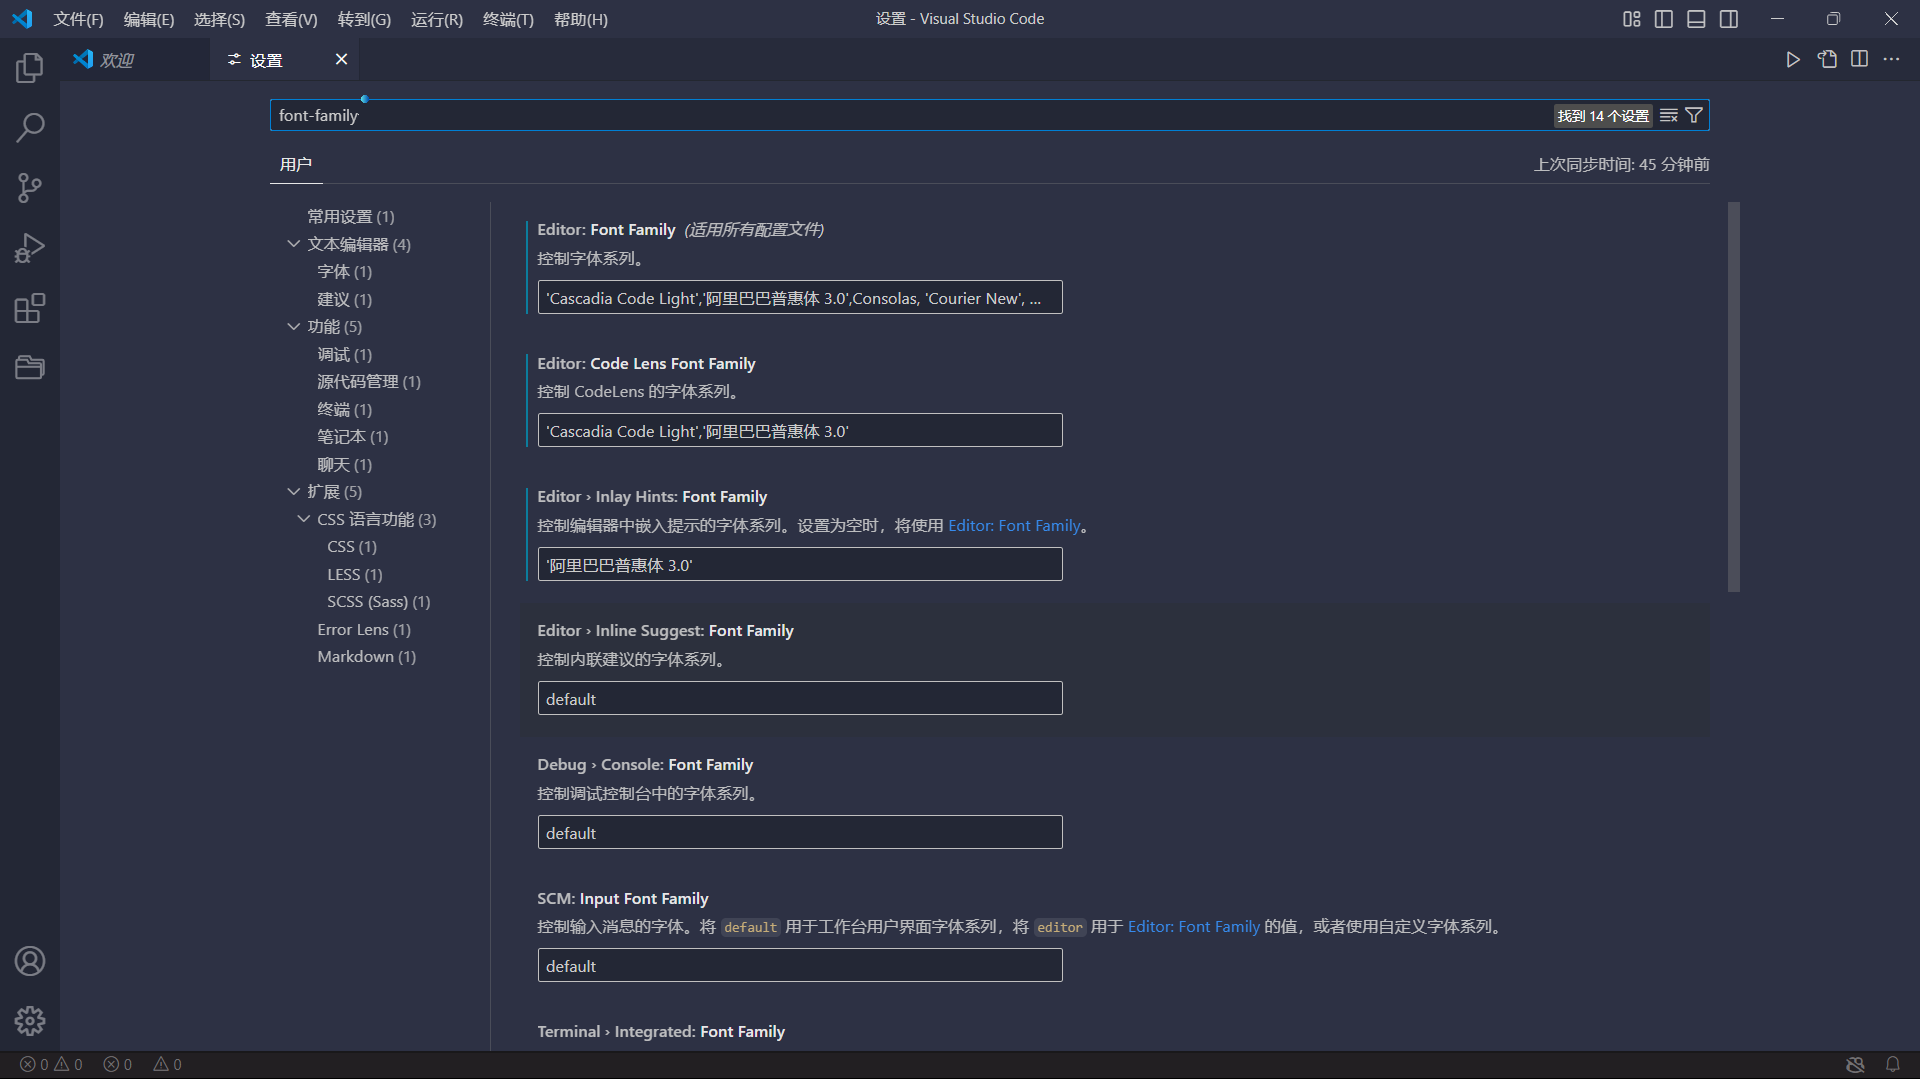This screenshot has height=1079, width=1920.
Task: Switch to the 欢迎 tab
Action: 135,60
